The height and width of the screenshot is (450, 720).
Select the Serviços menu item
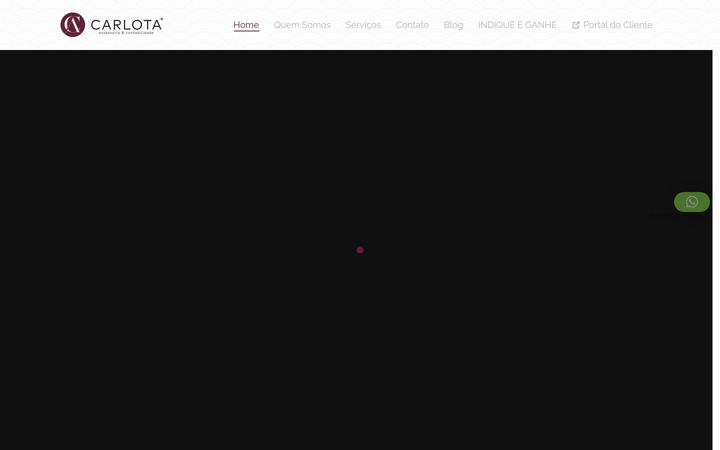(x=363, y=25)
